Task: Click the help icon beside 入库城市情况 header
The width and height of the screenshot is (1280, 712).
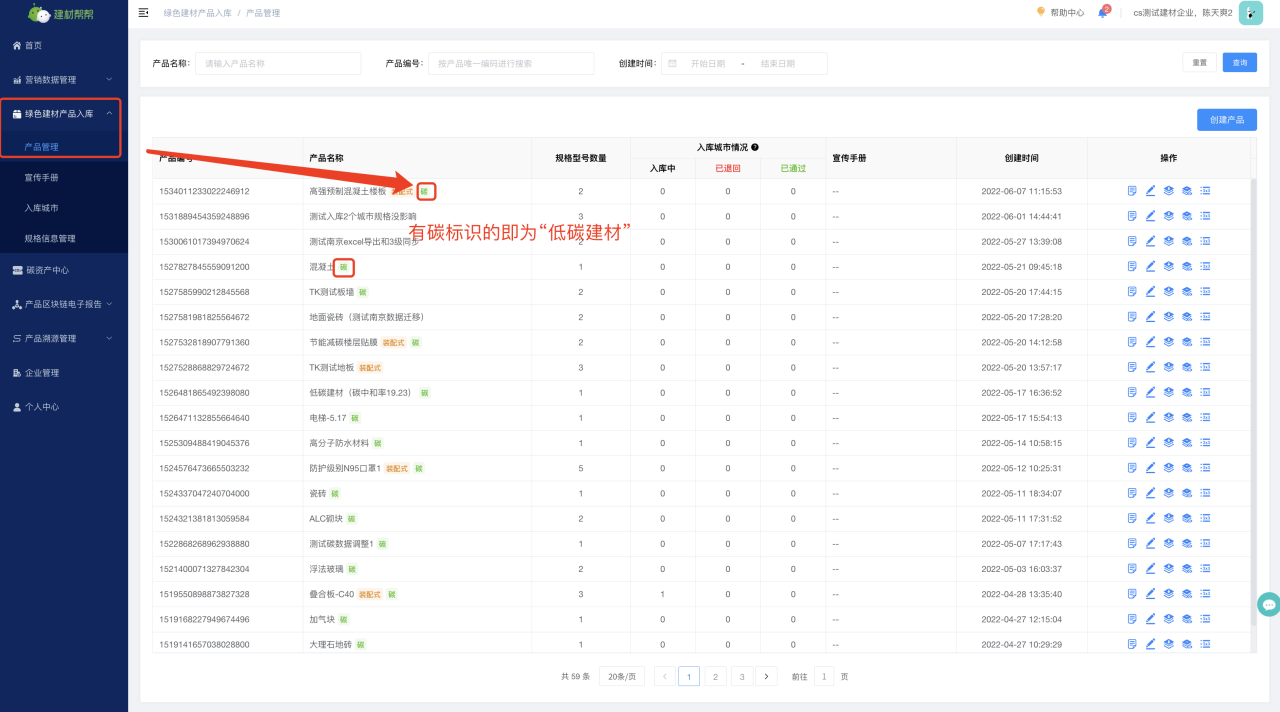Action: pos(755,147)
